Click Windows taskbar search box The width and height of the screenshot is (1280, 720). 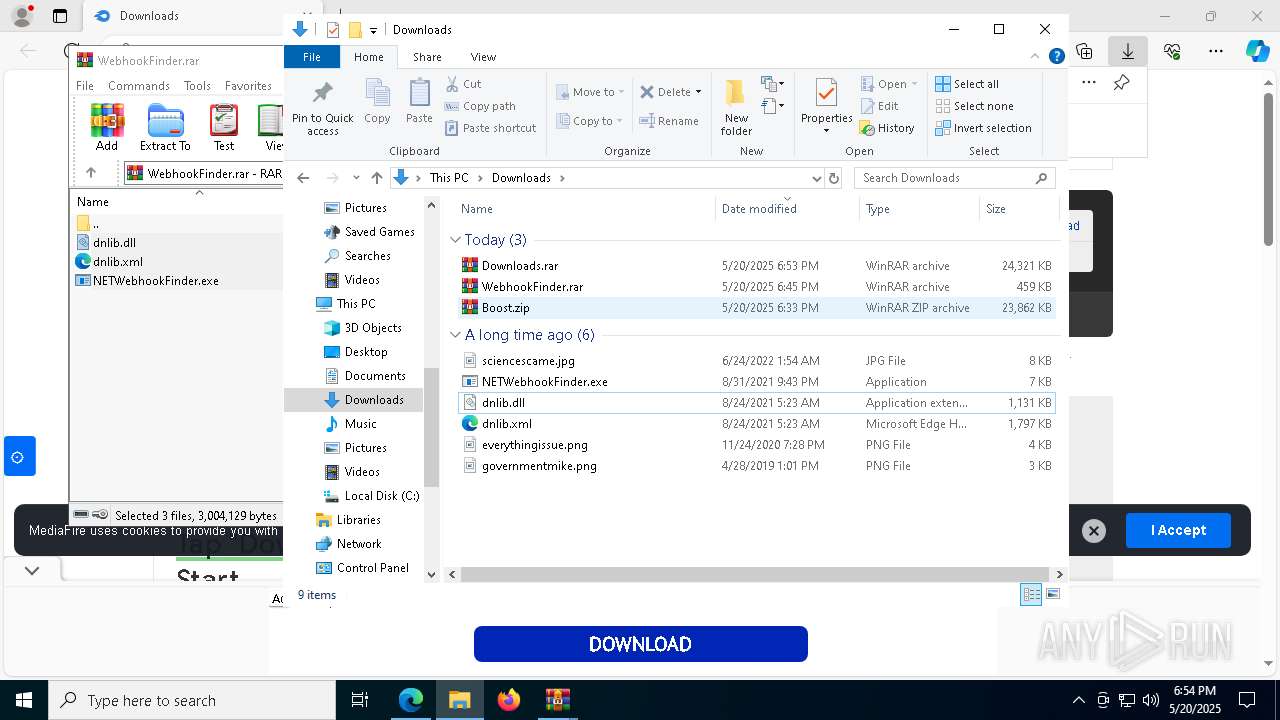pos(192,701)
